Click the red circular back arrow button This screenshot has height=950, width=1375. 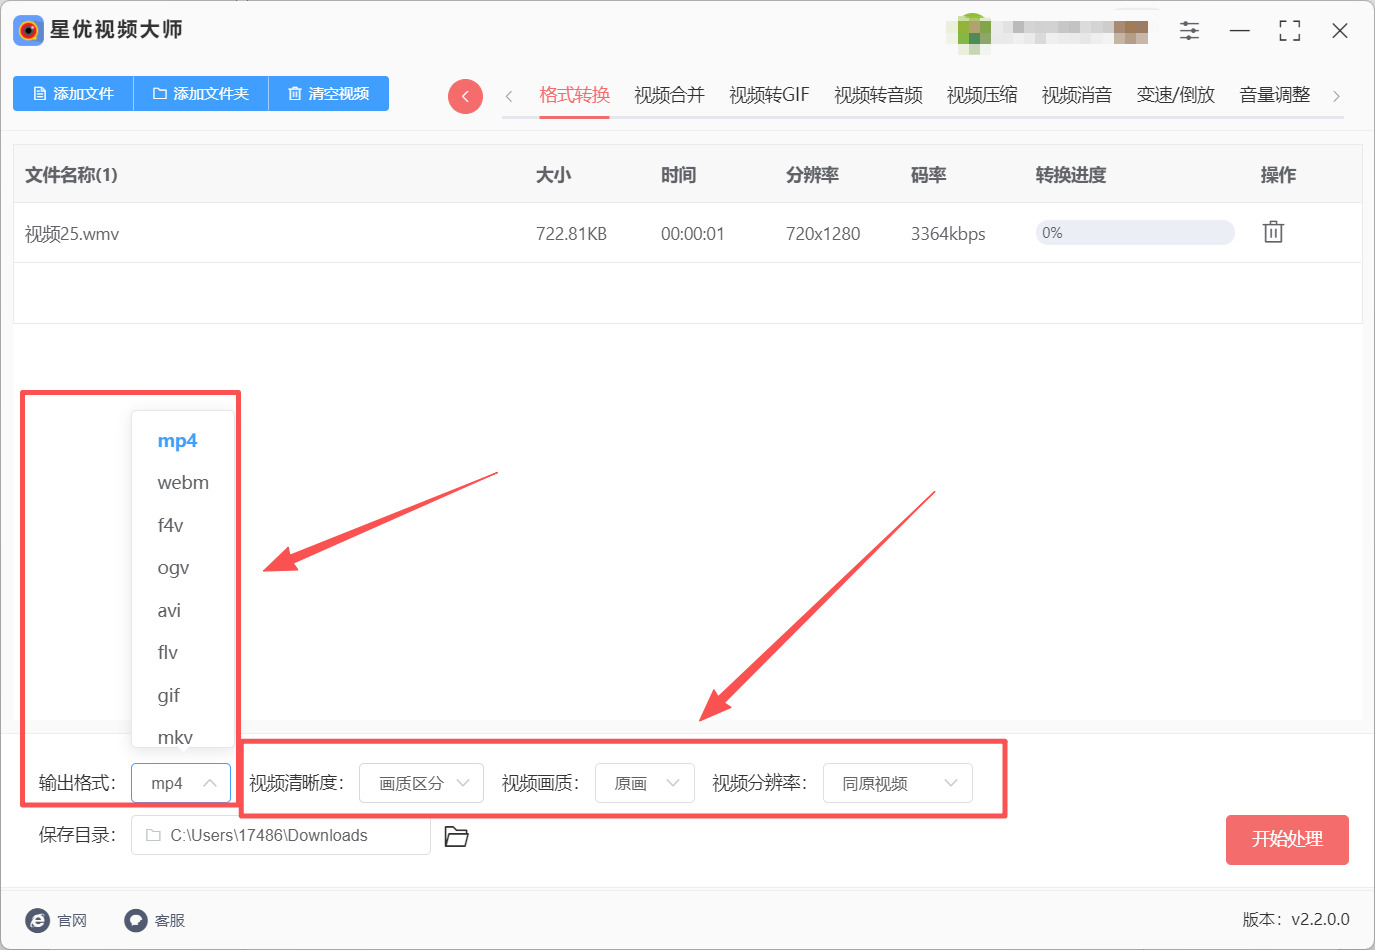click(x=465, y=96)
